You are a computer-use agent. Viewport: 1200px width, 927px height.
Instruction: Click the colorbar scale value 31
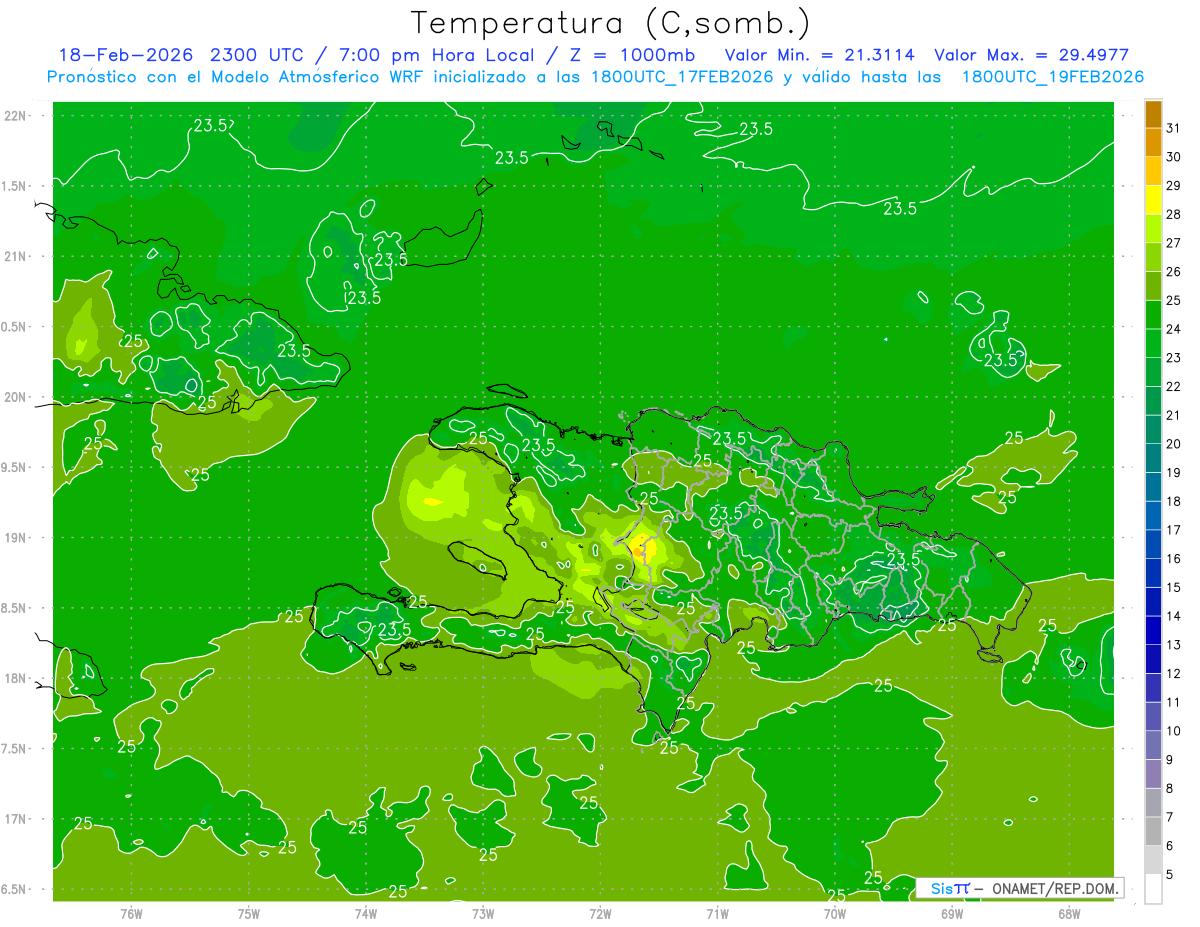coord(1174,128)
